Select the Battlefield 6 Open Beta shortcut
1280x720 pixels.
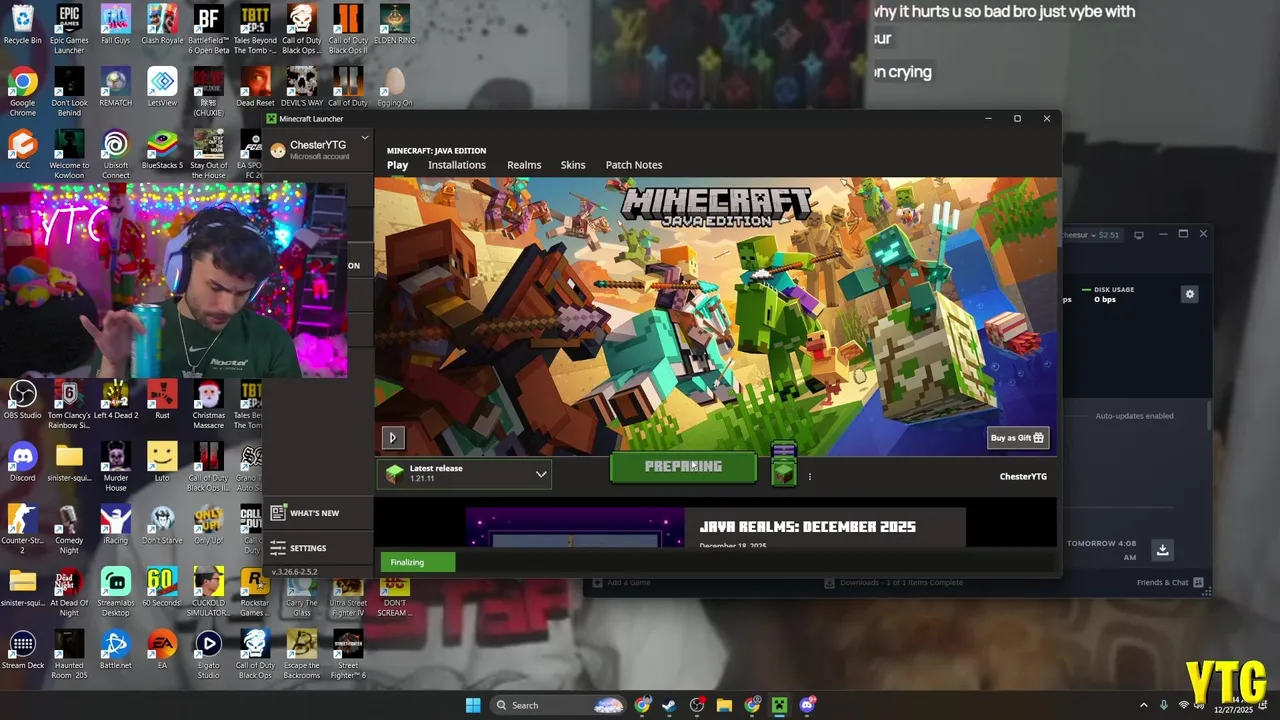[208, 29]
